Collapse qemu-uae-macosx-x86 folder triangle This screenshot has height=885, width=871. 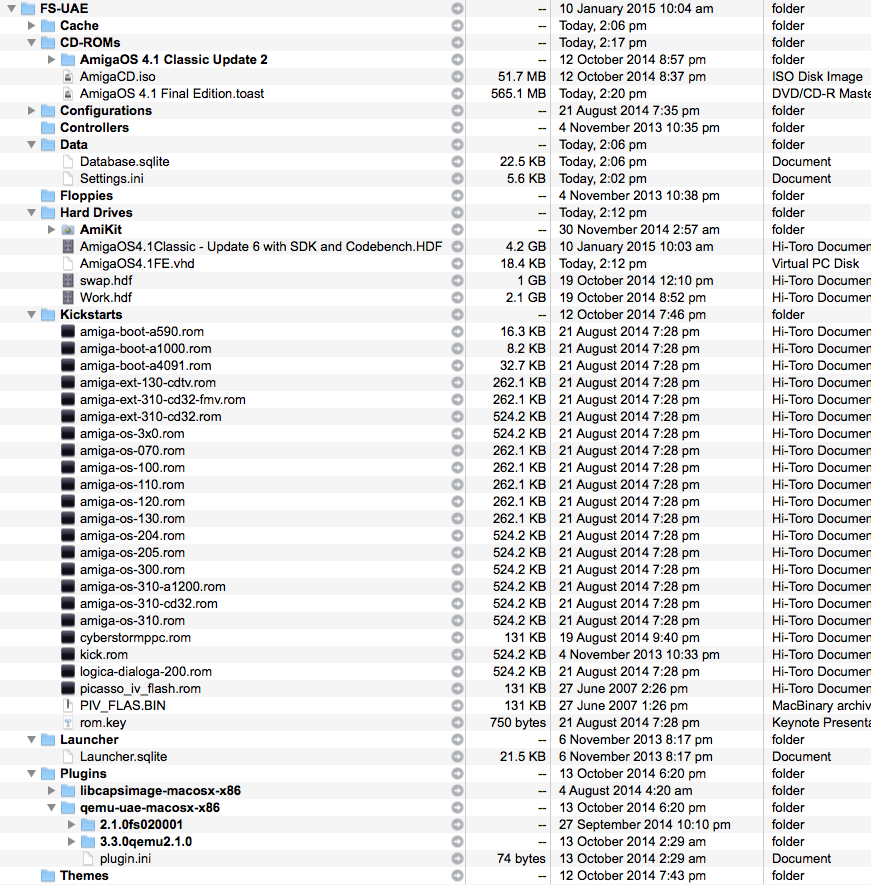[51, 807]
